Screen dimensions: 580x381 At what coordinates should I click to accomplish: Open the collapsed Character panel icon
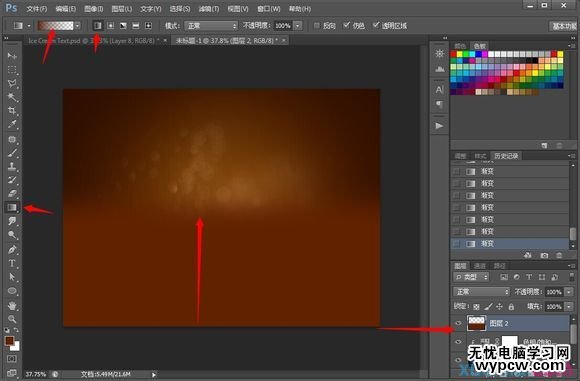[x=439, y=90]
